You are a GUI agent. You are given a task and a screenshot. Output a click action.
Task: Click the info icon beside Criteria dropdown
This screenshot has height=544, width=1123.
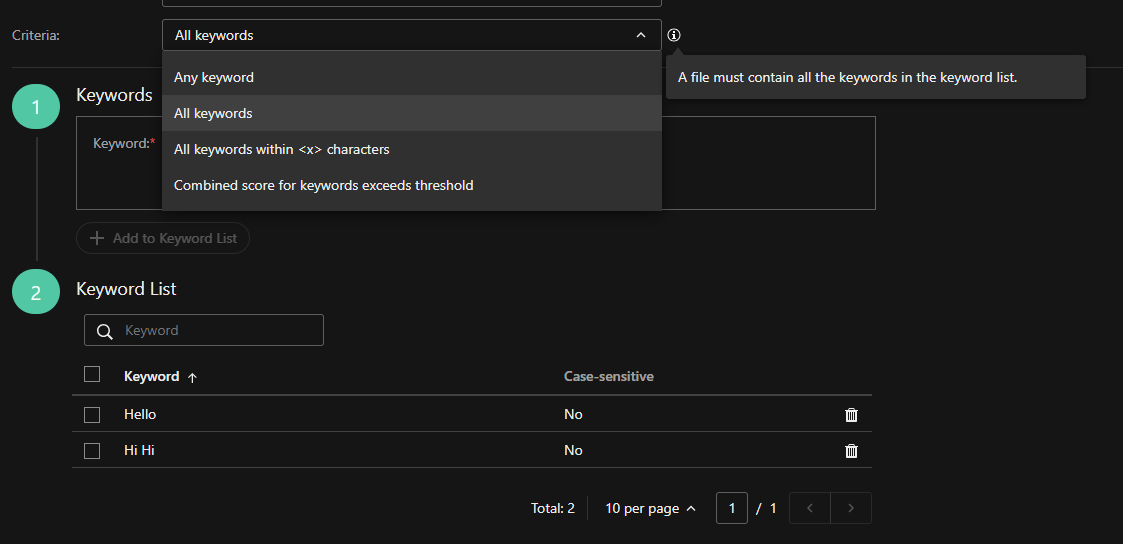(x=674, y=35)
